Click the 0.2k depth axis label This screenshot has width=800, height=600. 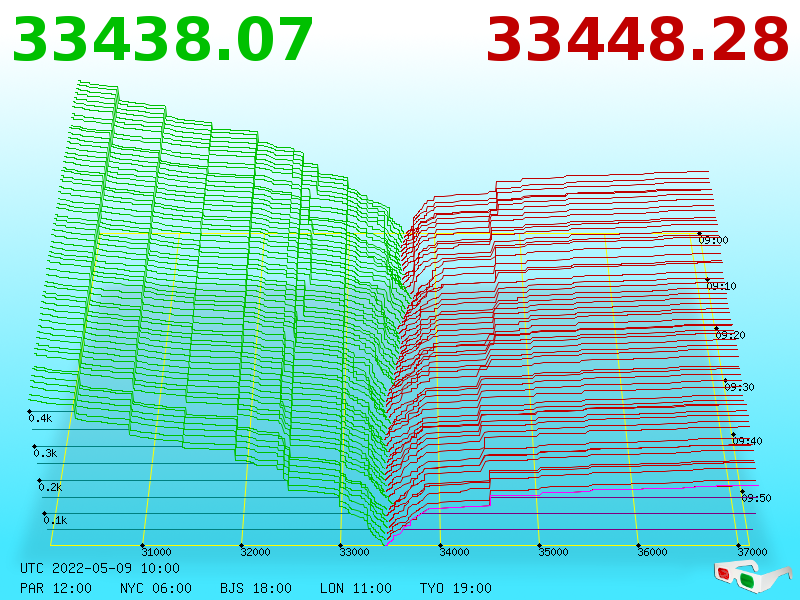(50, 487)
